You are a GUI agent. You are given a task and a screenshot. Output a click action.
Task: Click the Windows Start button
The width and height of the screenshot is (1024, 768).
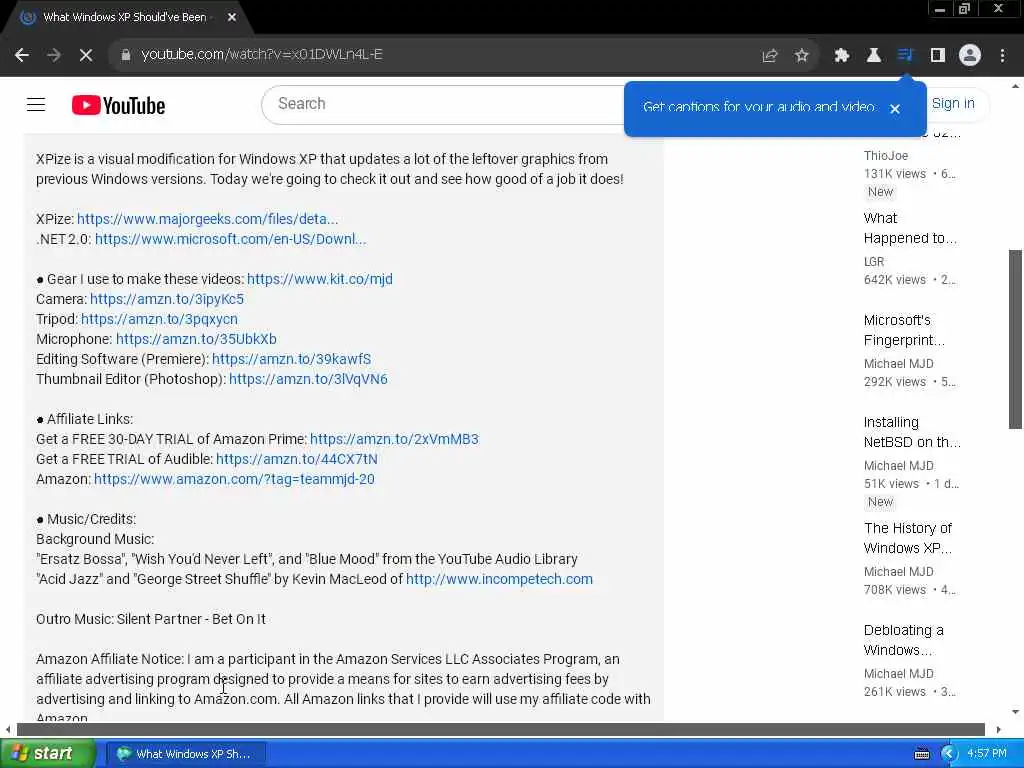[47, 754]
